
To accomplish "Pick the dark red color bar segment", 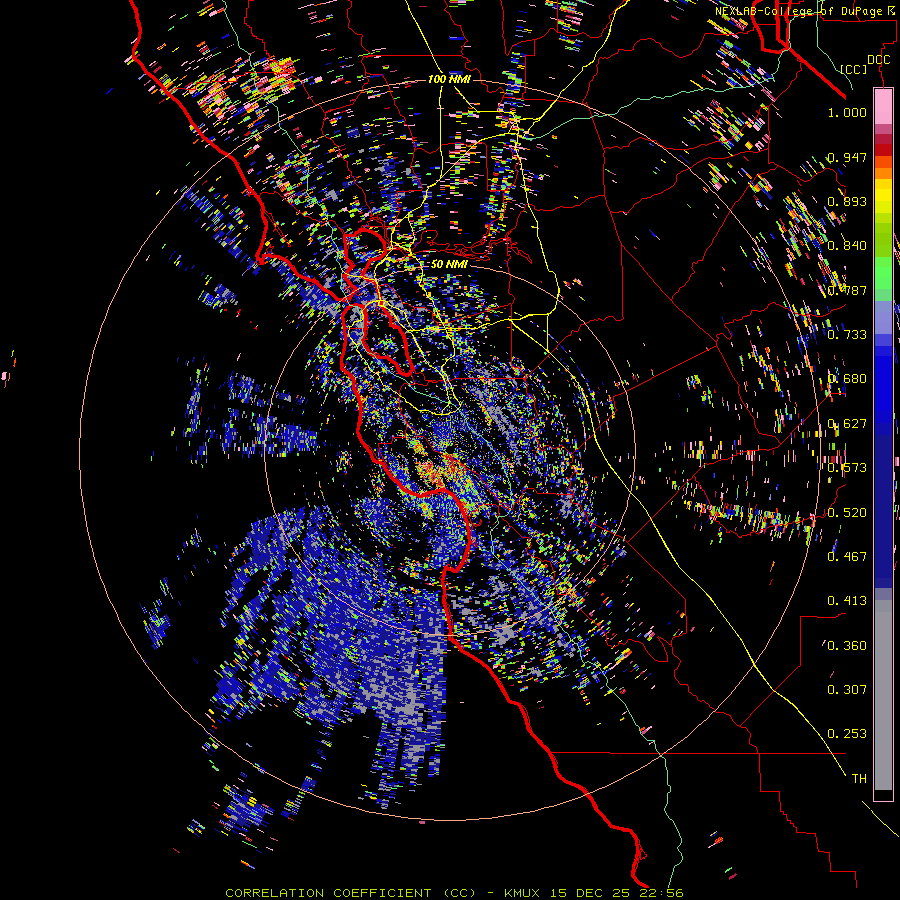I will point(883,150).
